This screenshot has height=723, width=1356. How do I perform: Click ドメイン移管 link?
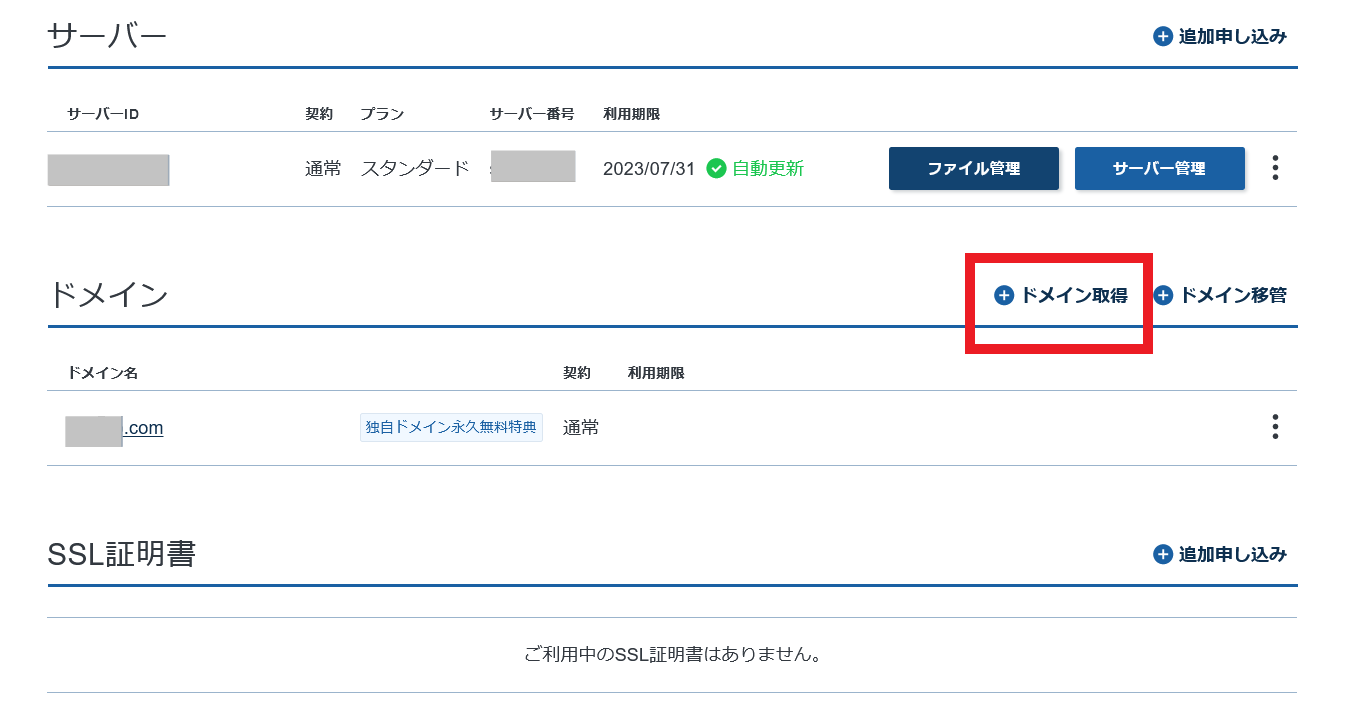pos(1221,295)
